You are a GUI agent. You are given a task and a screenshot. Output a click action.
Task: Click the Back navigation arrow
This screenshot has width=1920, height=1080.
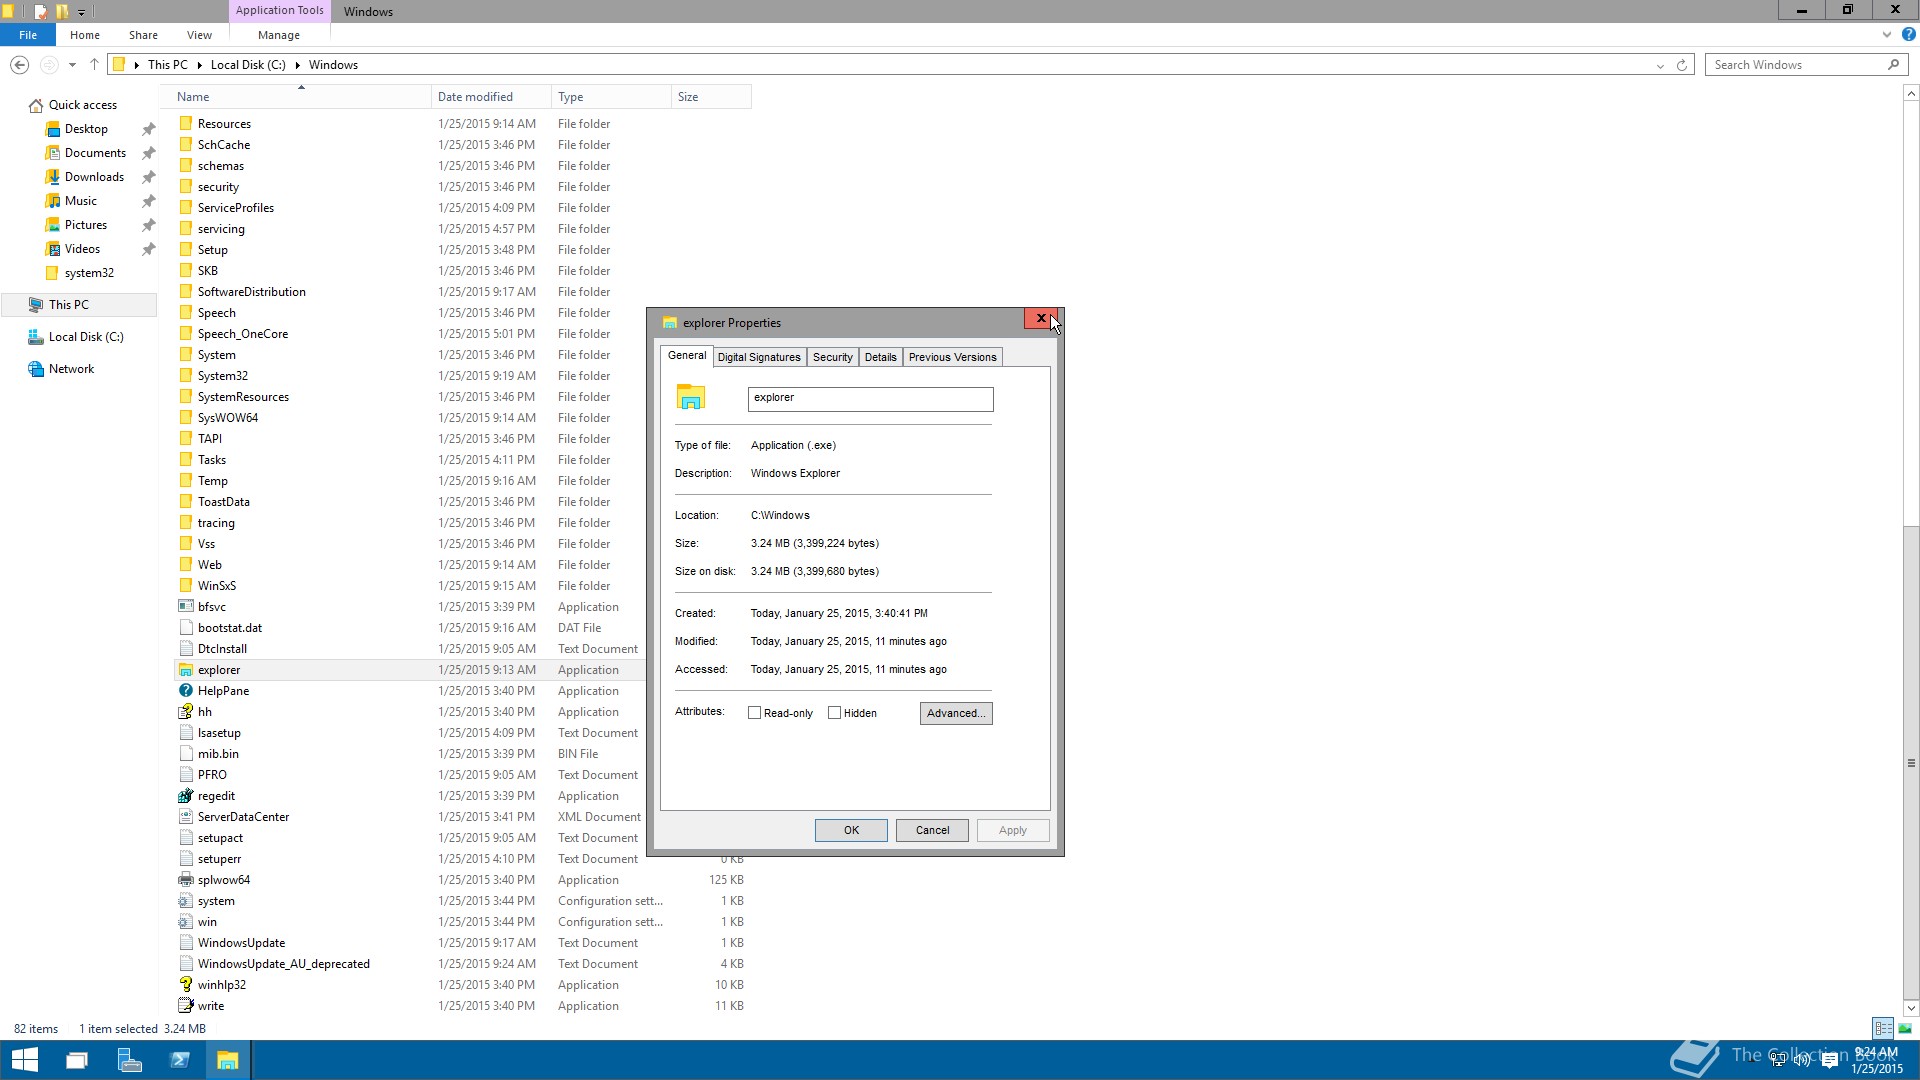point(19,65)
